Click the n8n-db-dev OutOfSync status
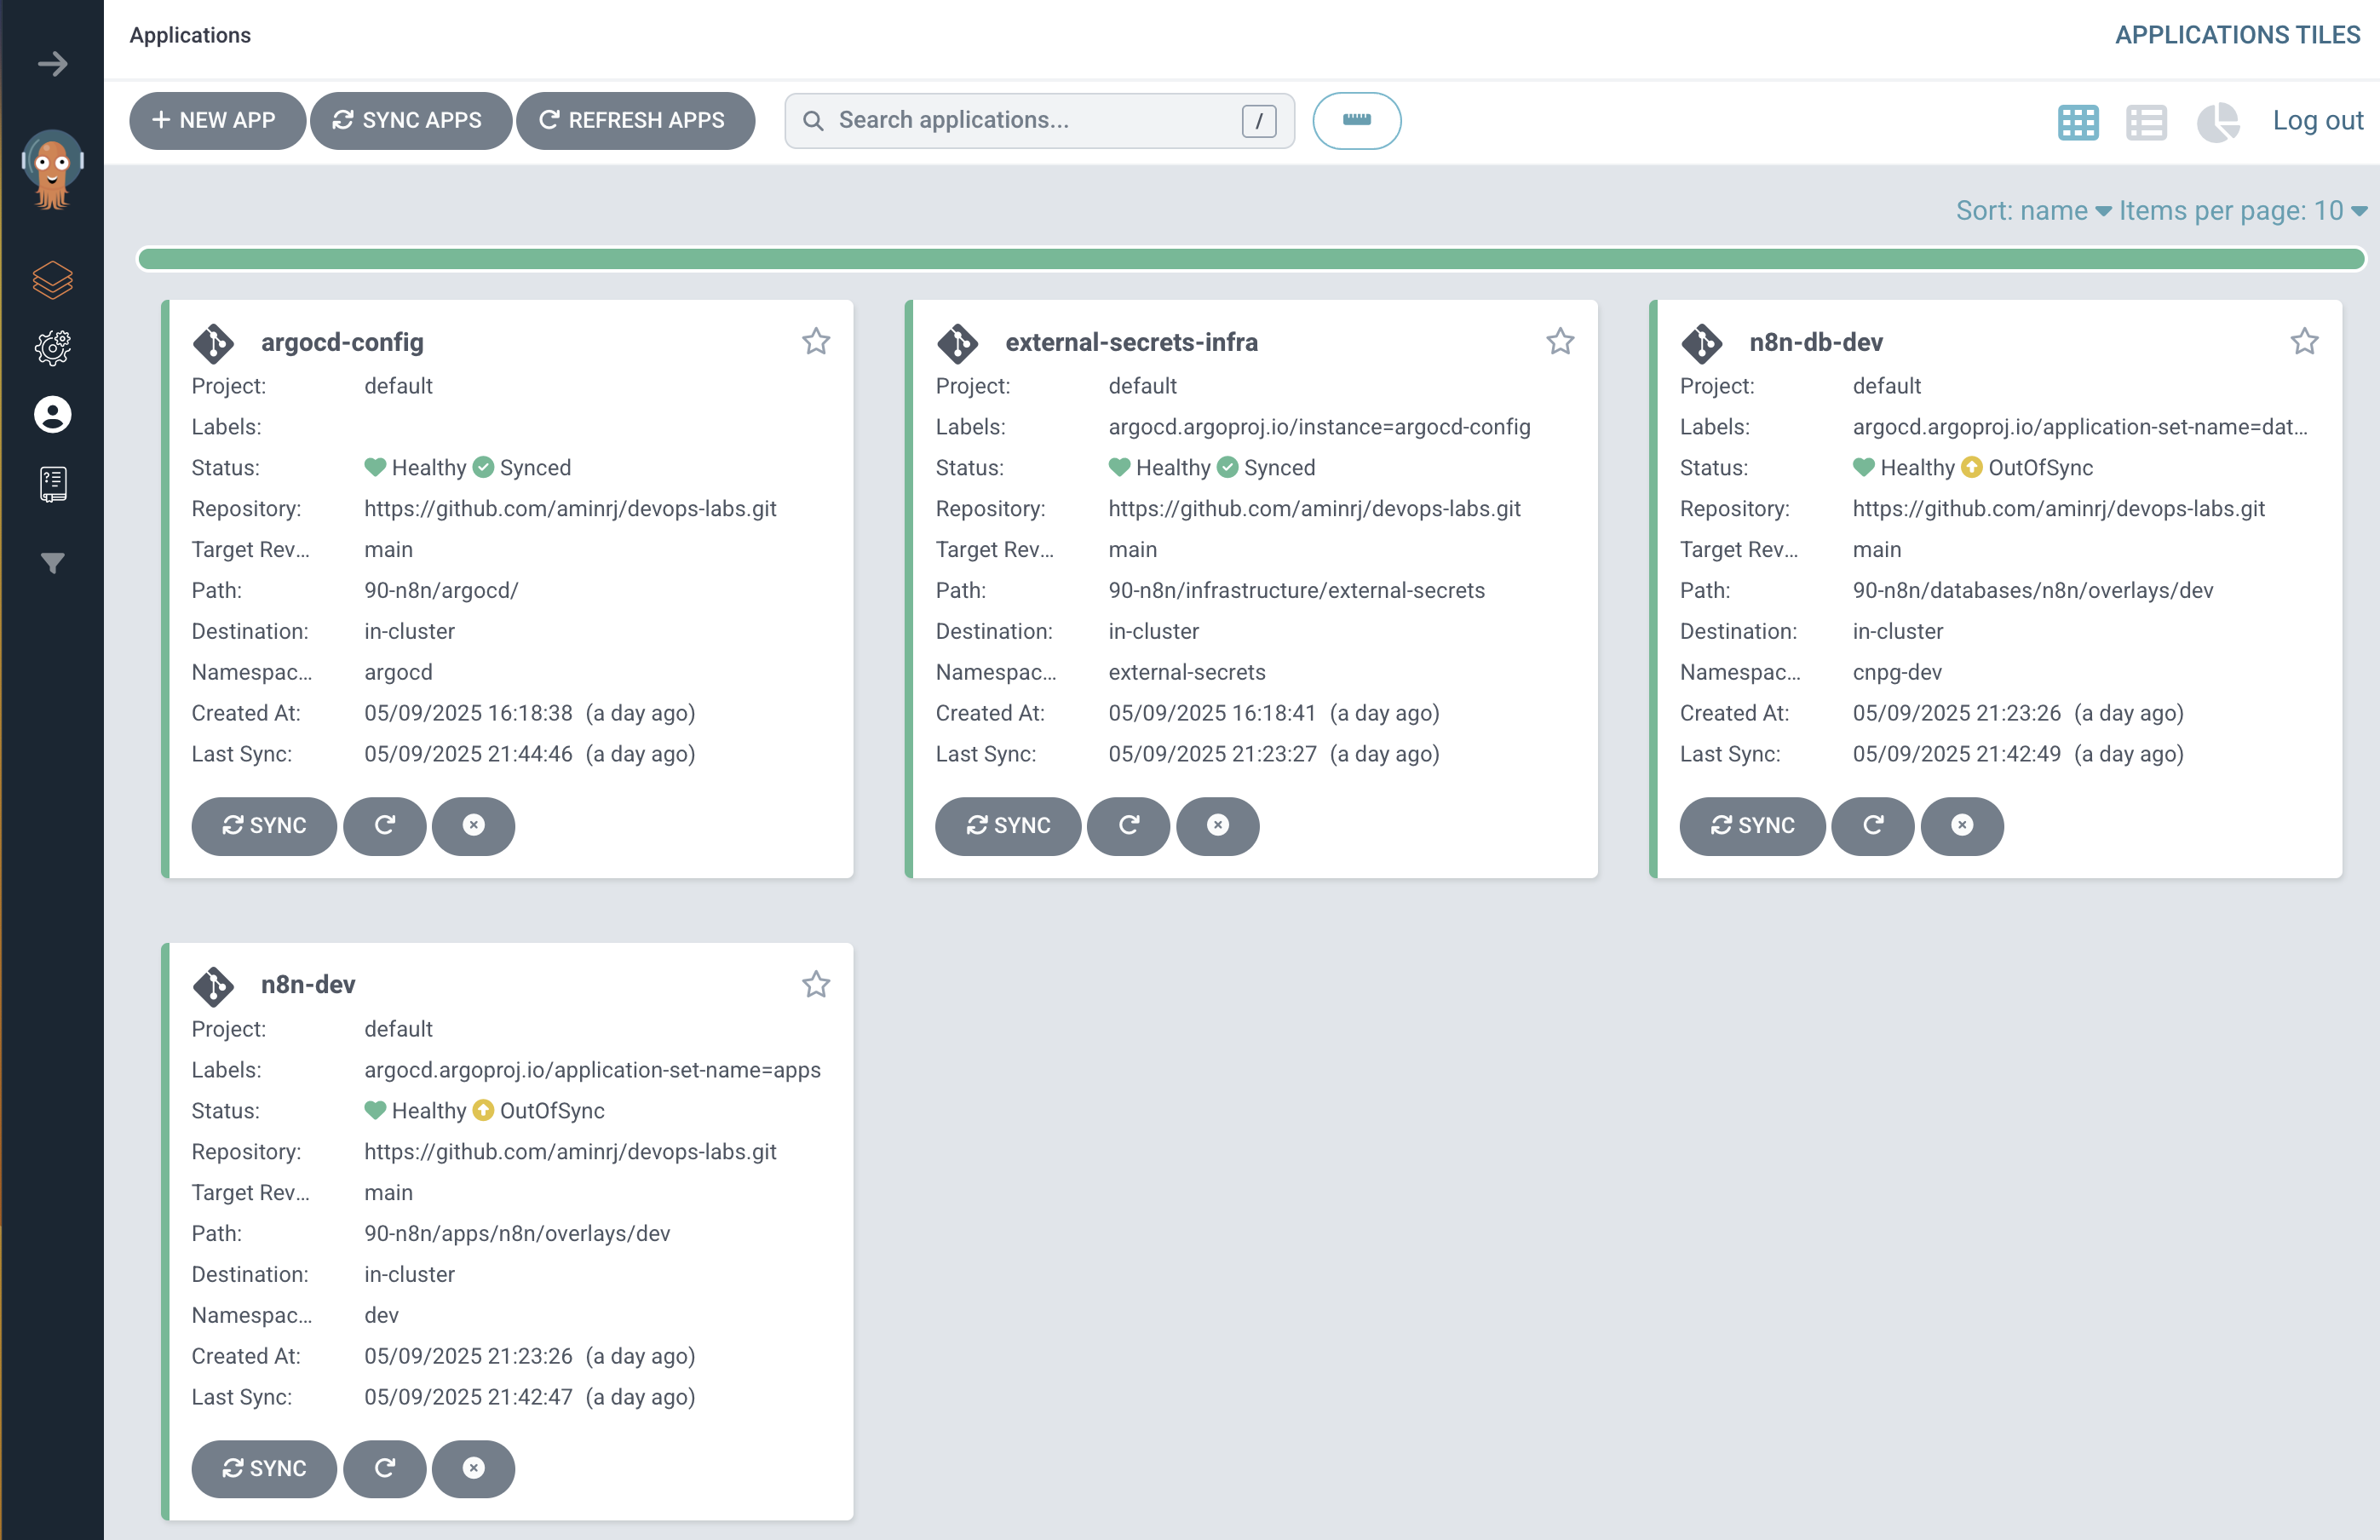 point(2027,467)
